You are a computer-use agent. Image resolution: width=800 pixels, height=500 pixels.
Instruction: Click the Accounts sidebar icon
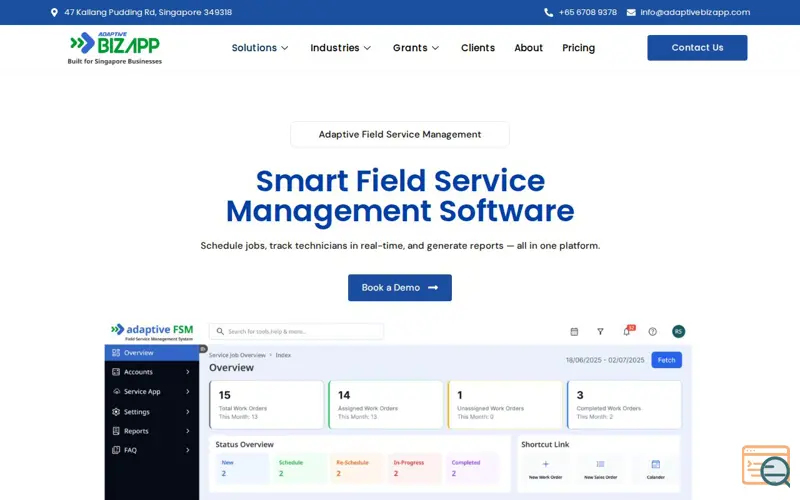pos(116,372)
